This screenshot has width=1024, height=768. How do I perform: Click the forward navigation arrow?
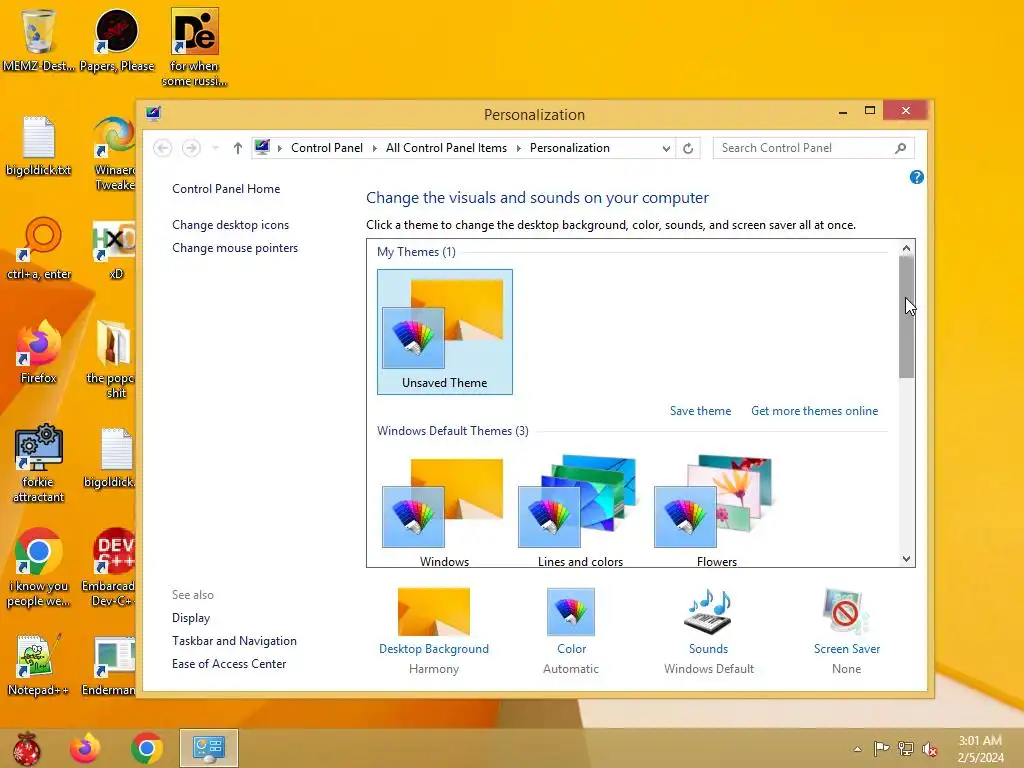[191, 148]
